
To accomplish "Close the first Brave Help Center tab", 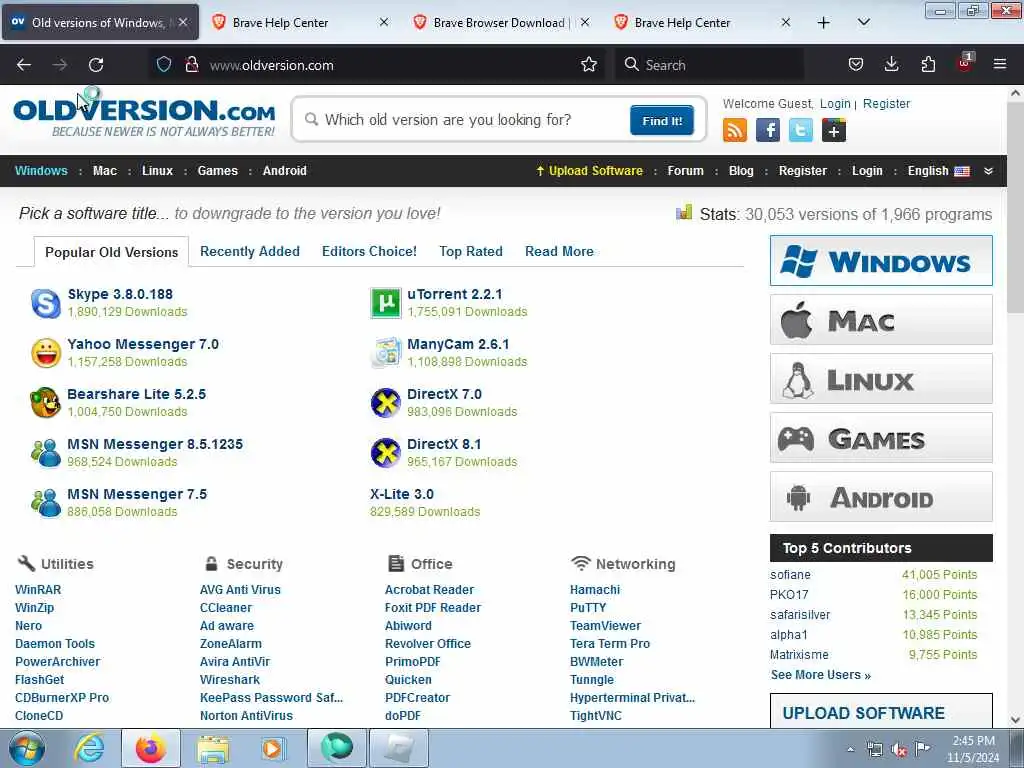I will 384,22.
